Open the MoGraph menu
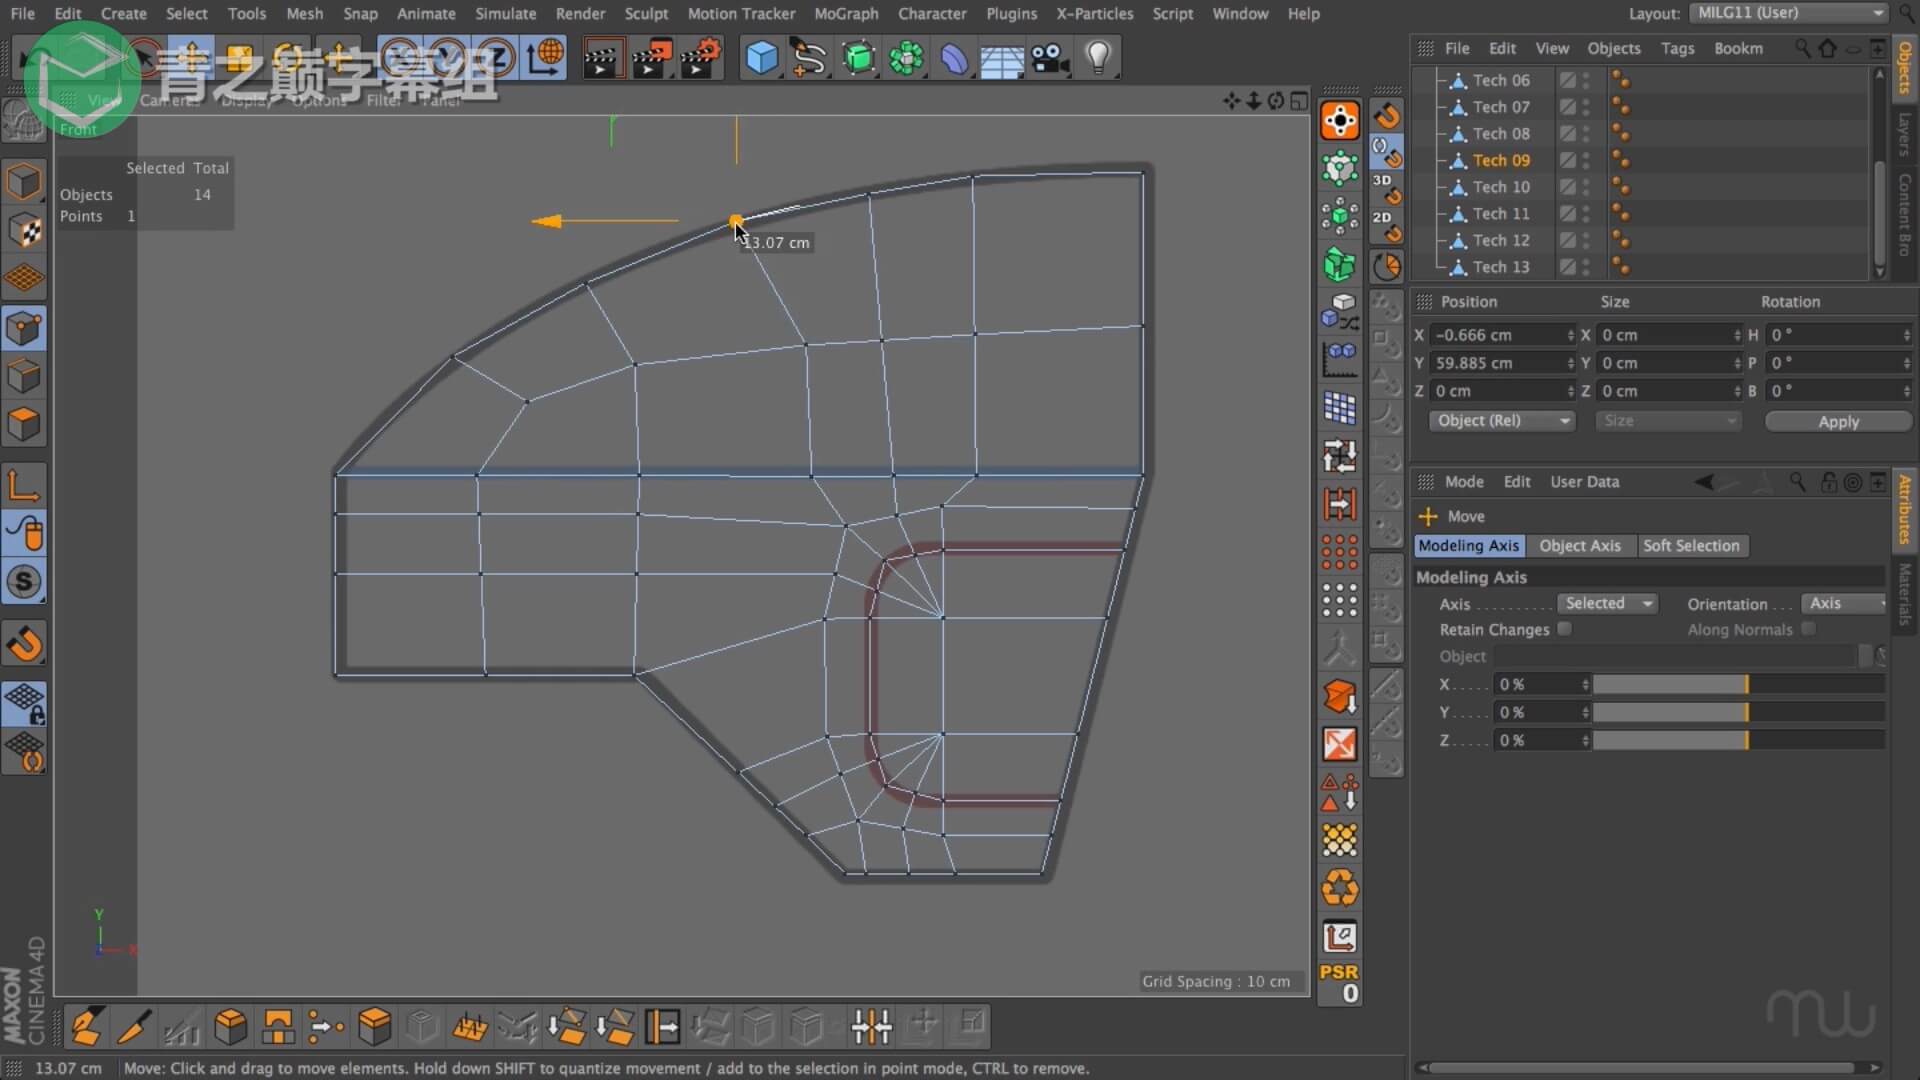 click(846, 13)
